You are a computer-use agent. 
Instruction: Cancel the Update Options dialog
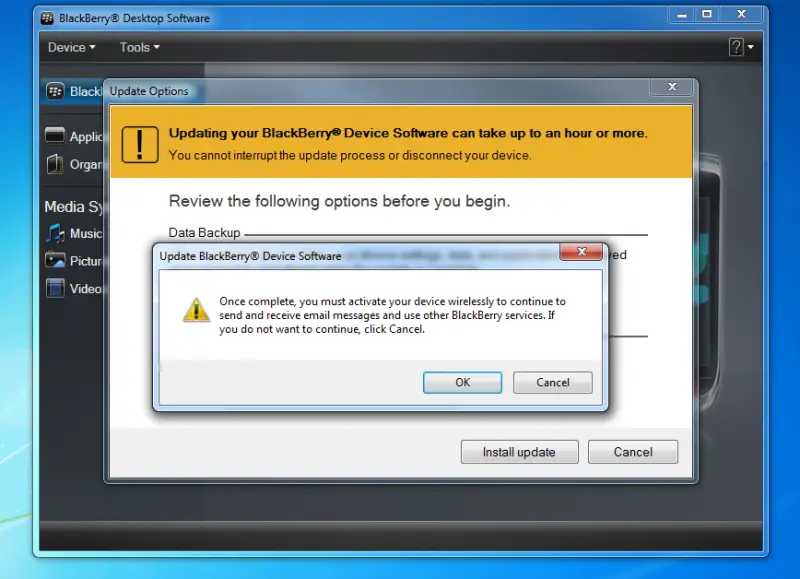pos(633,452)
